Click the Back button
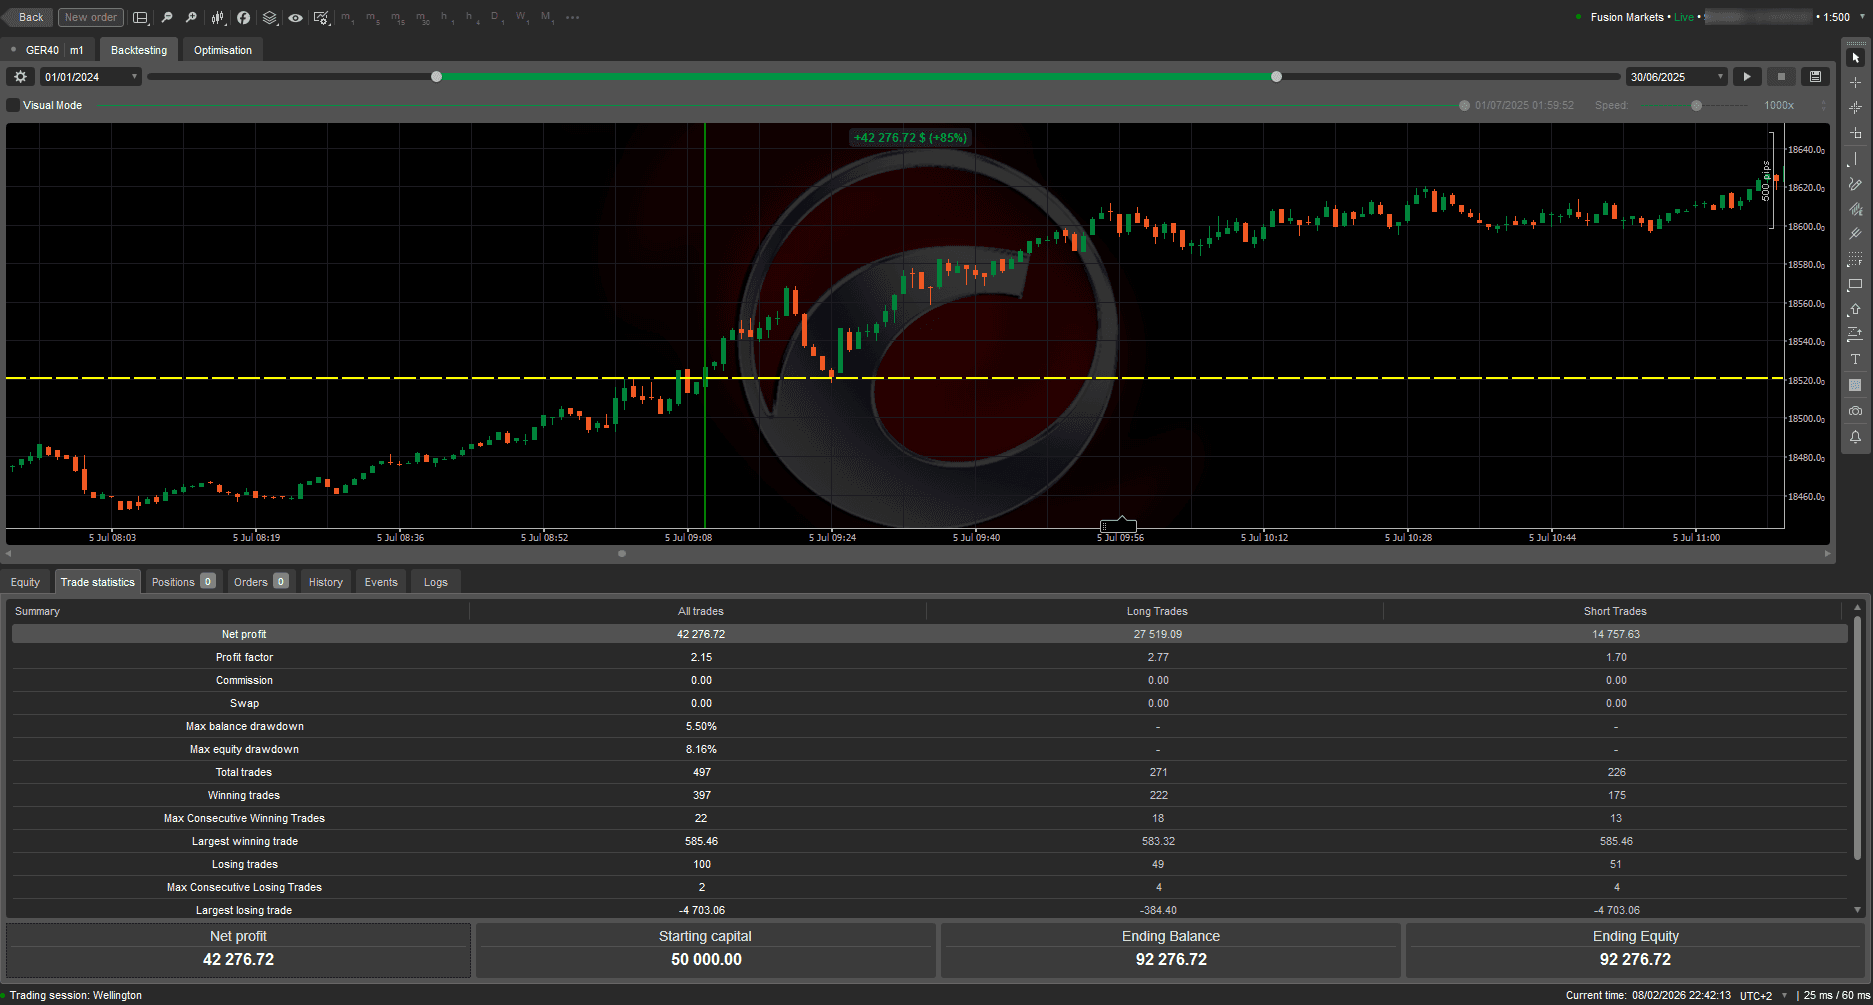The height and width of the screenshot is (1005, 1873). click(x=28, y=17)
